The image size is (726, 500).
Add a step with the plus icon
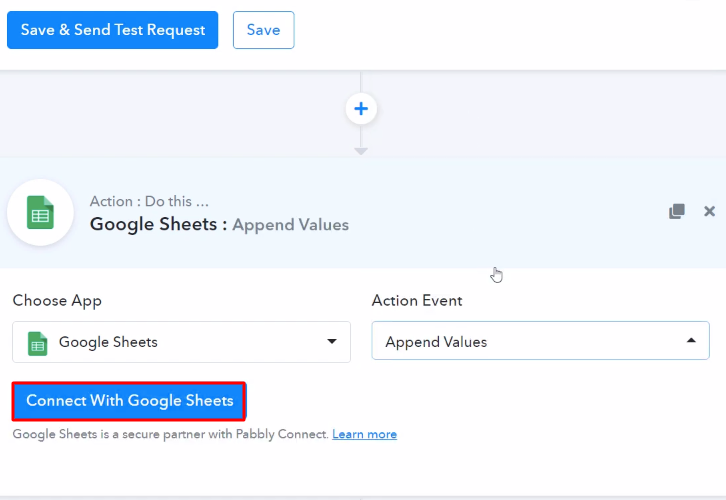(x=361, y=109)
